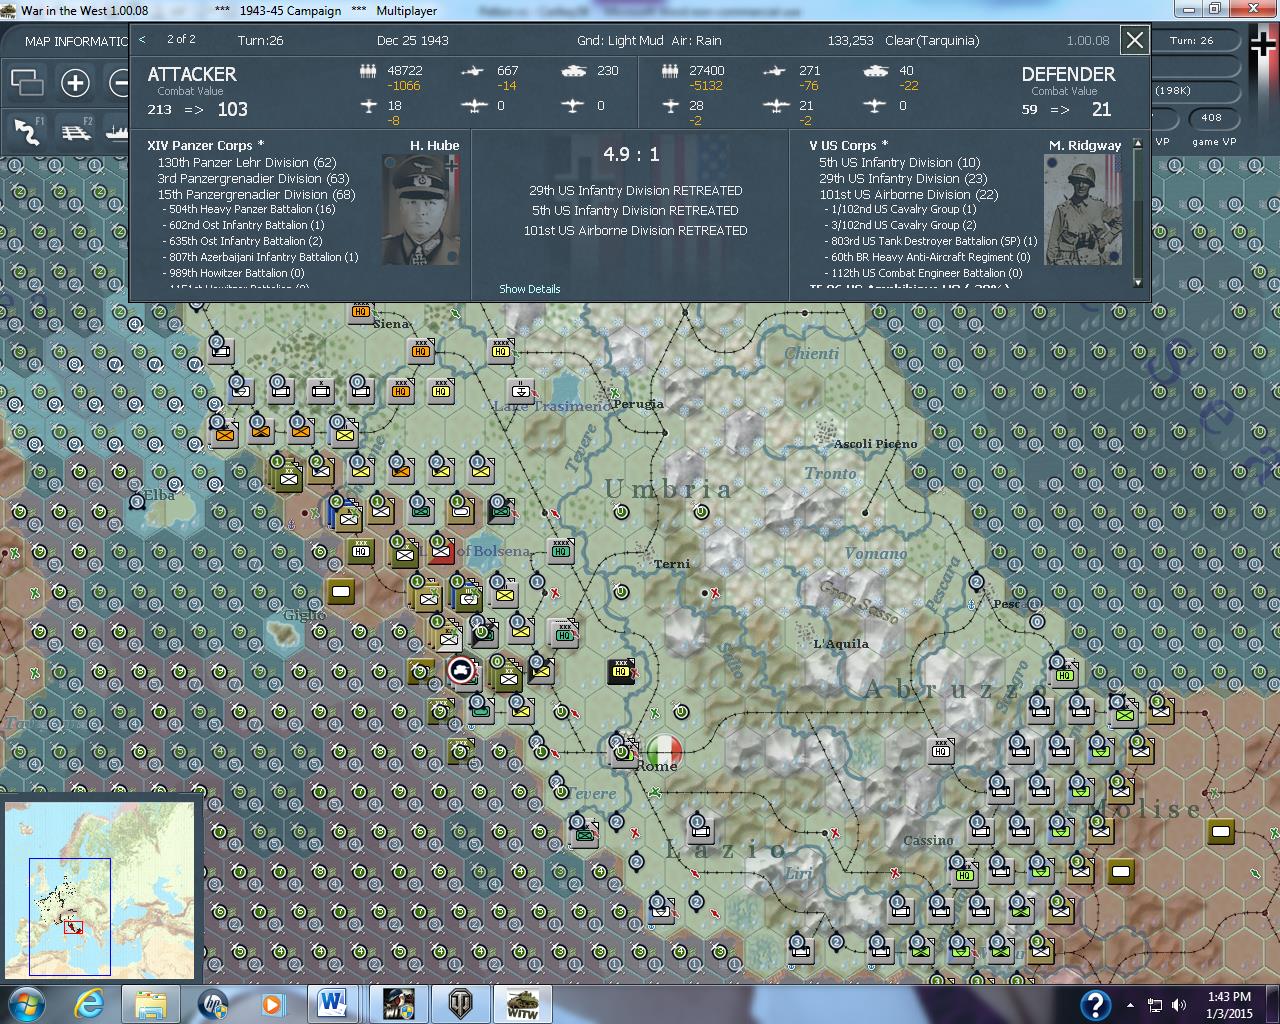The height and width of the screenshot is (1024, 1280).
Task: Click the taskbar help question mark icon
Action: (1096, 1004)
